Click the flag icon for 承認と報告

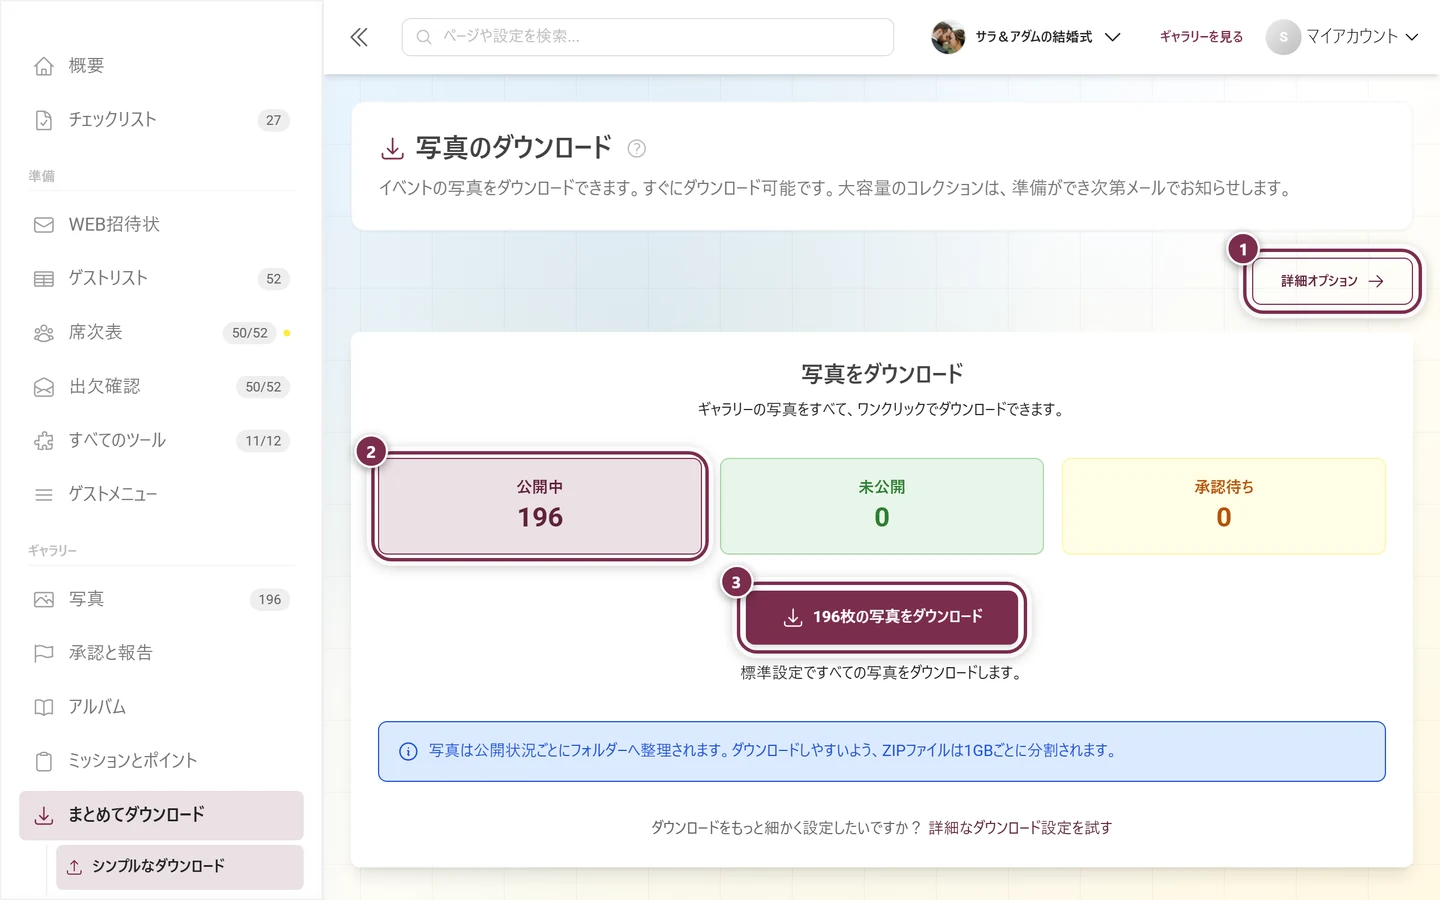44,654
